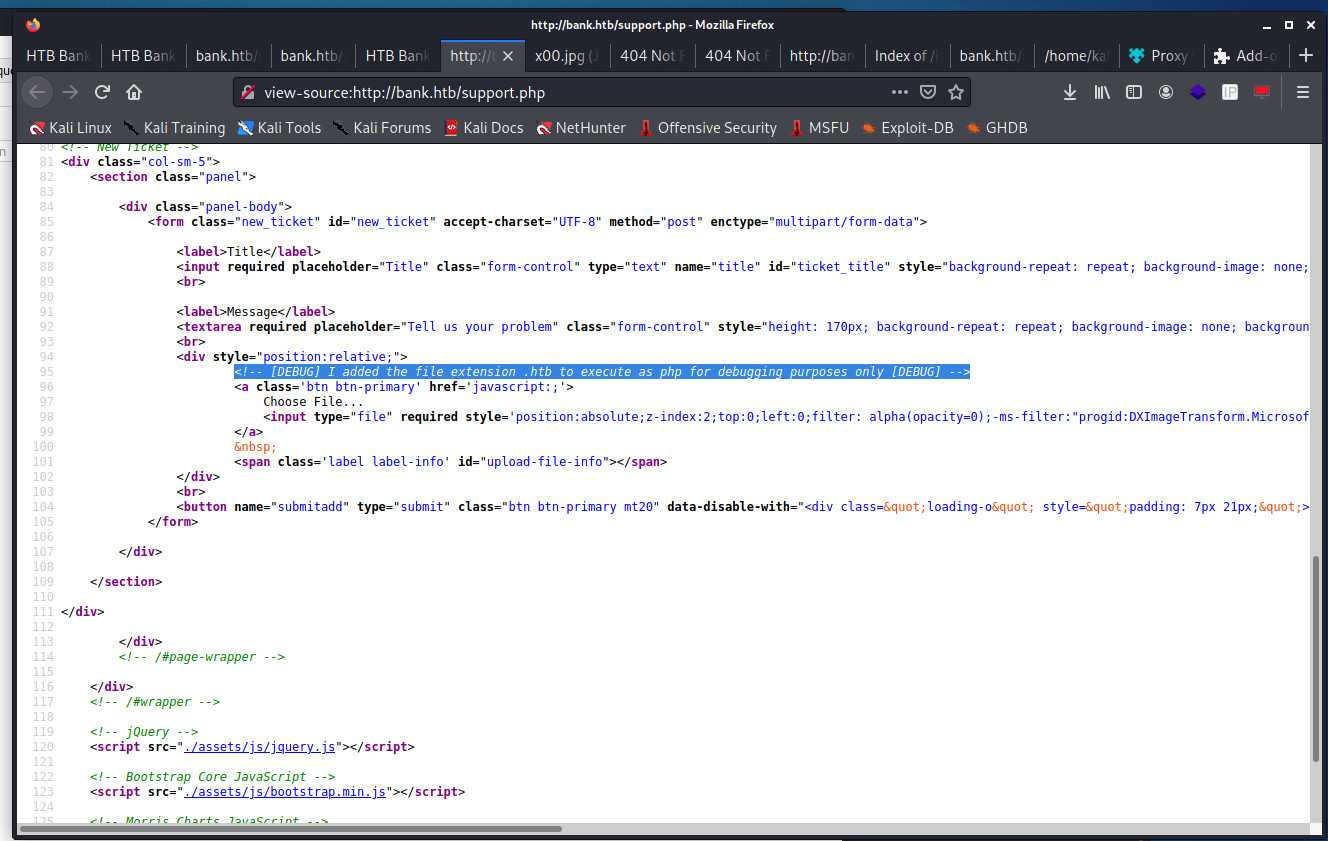The height and width of the screenshot is (841, 1328).
Task: Switch to the Index of tab
Action: point(905,56)
